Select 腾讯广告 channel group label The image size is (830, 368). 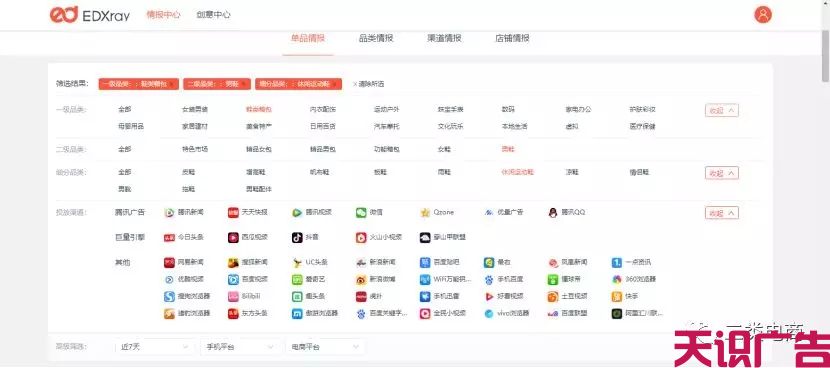(130, 212)
